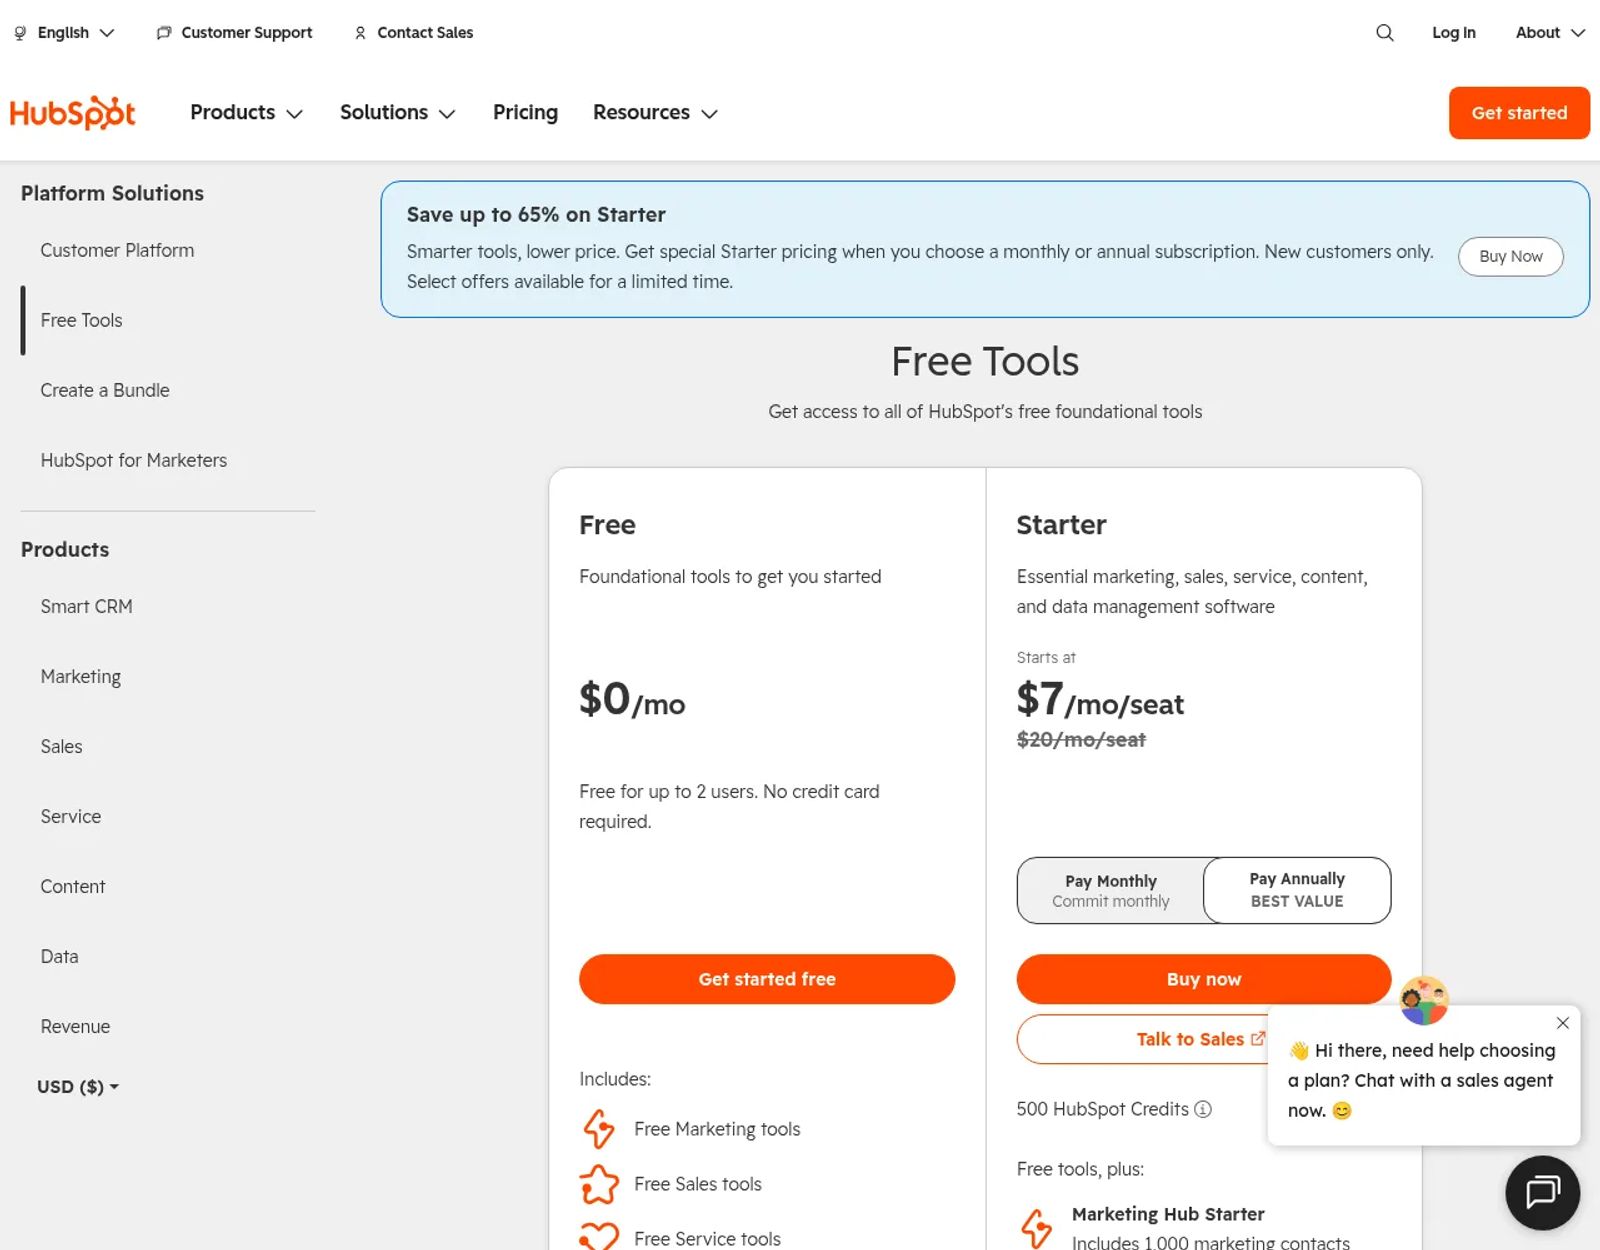Open the Customer Support link
This screenshot has height=1250, width=1600.
coord(235,33)
